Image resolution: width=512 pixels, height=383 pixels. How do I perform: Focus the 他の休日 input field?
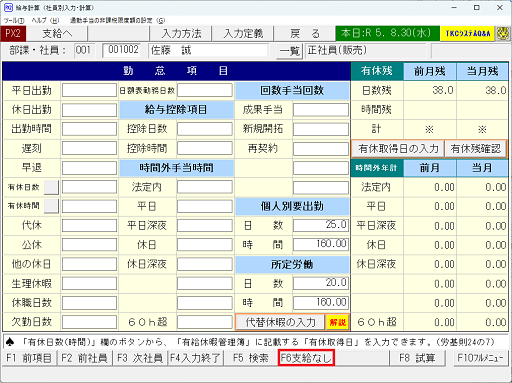click(x=89, y=264)
